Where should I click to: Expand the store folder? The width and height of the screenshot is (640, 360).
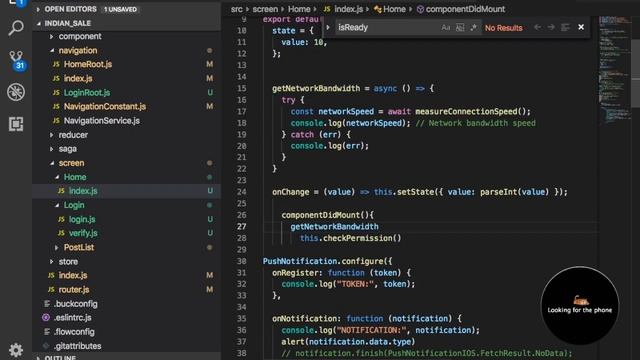[x=51, y=261]
